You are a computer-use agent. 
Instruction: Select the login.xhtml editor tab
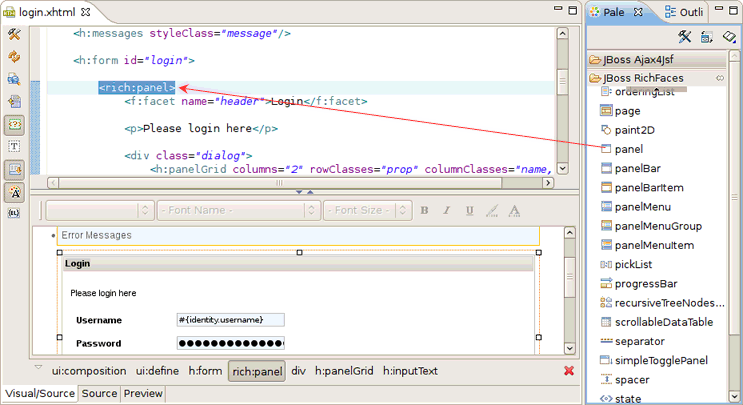coord(46,12)
